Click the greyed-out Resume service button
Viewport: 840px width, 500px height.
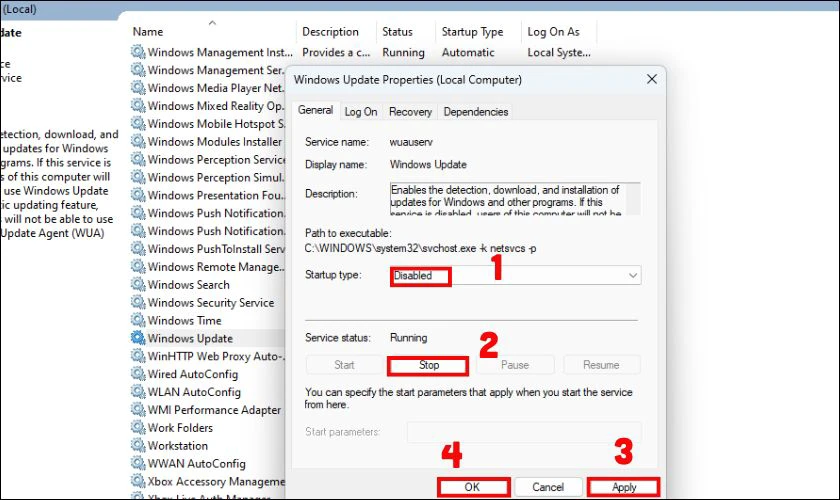pos(601,365)
